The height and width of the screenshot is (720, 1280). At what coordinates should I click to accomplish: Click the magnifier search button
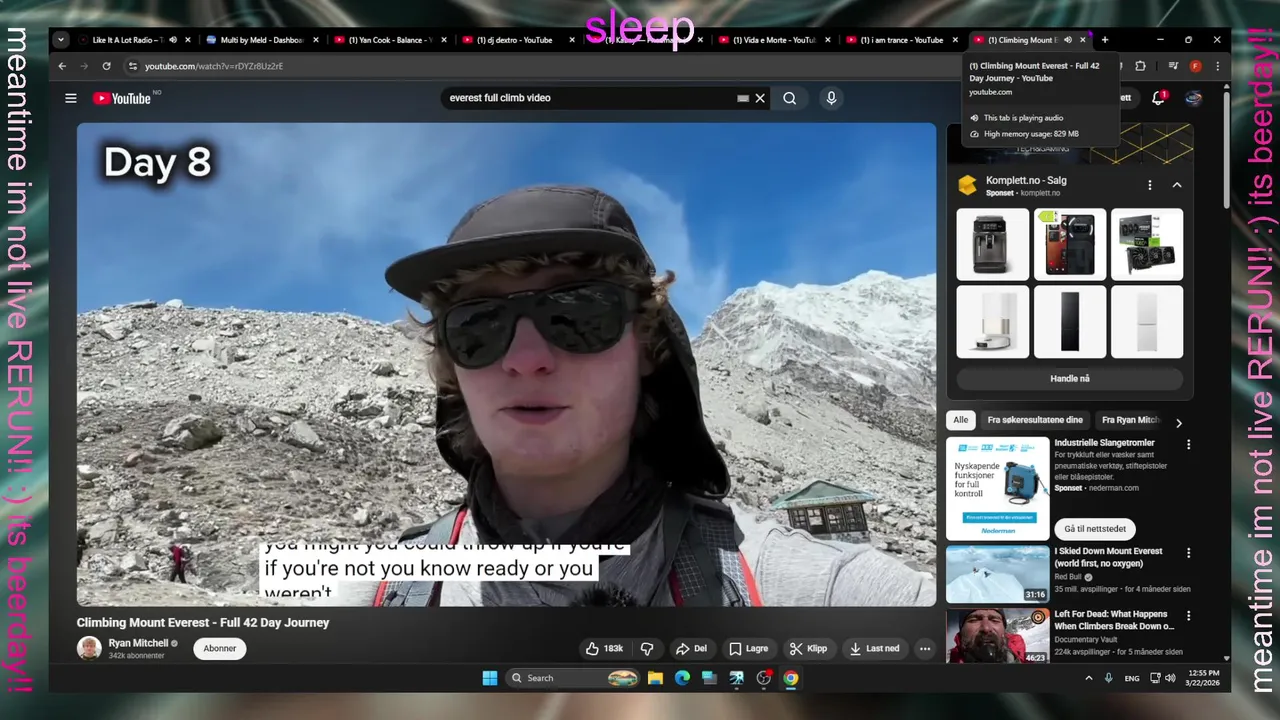pyautogui.click(x=790, y=98)
